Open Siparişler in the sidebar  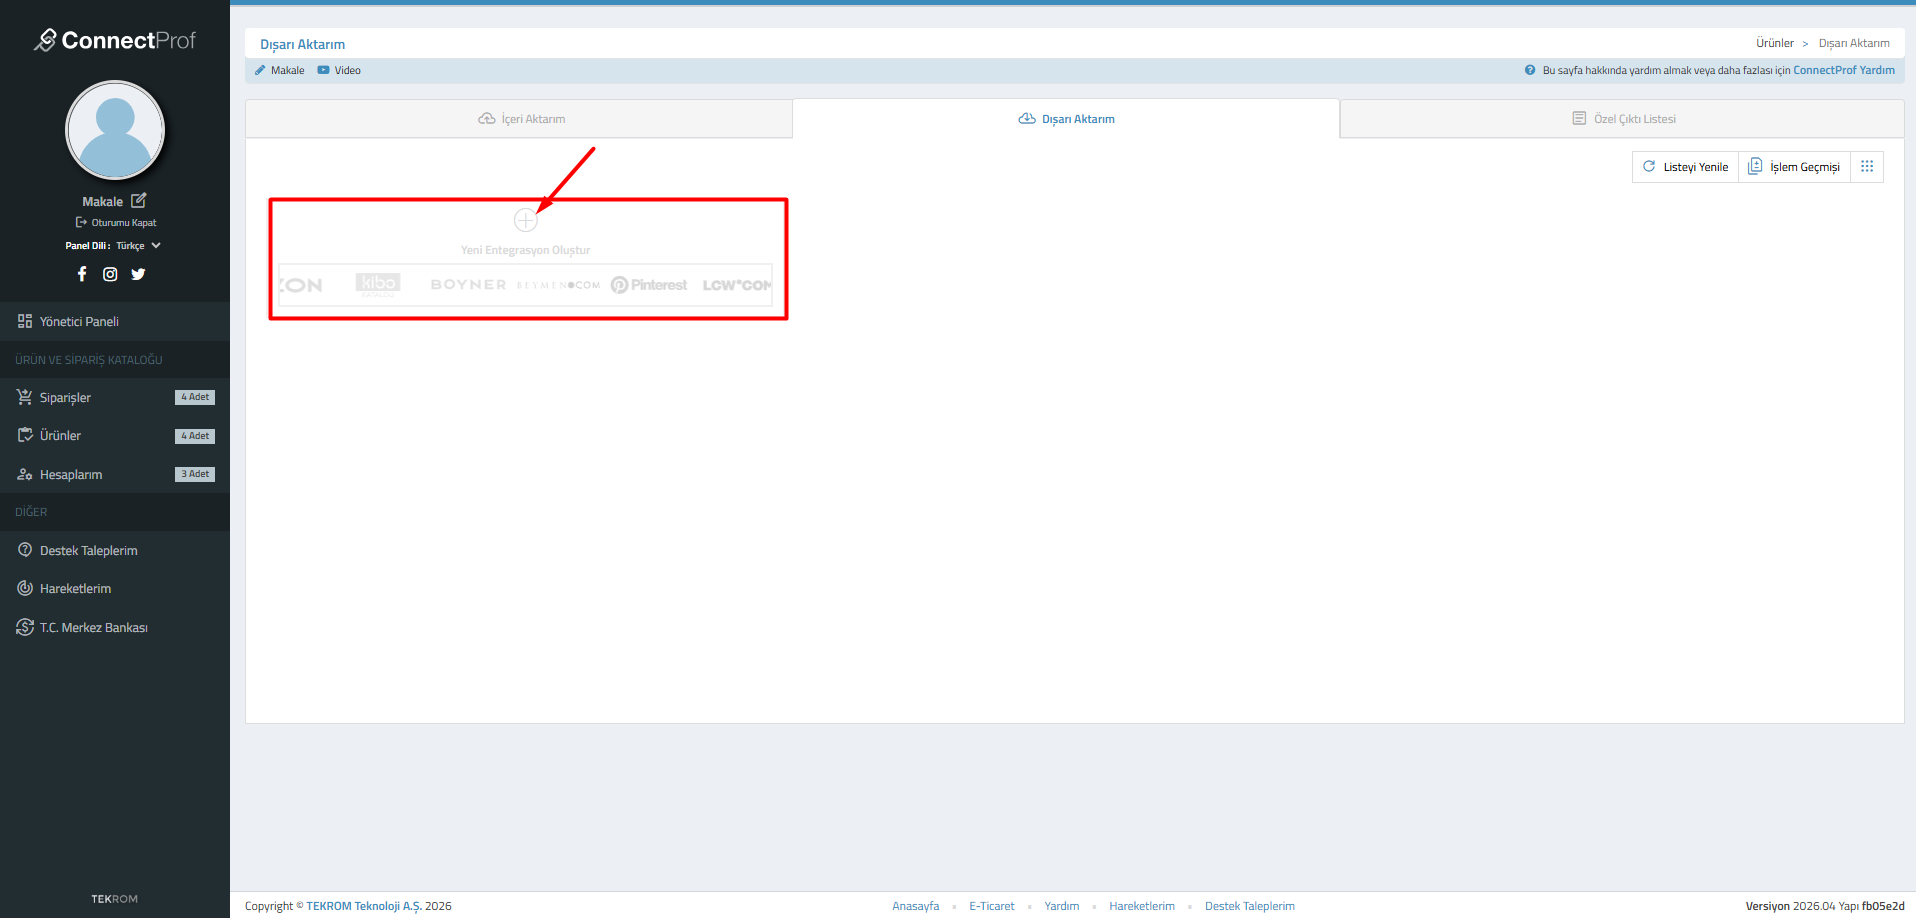coord(65,398)
